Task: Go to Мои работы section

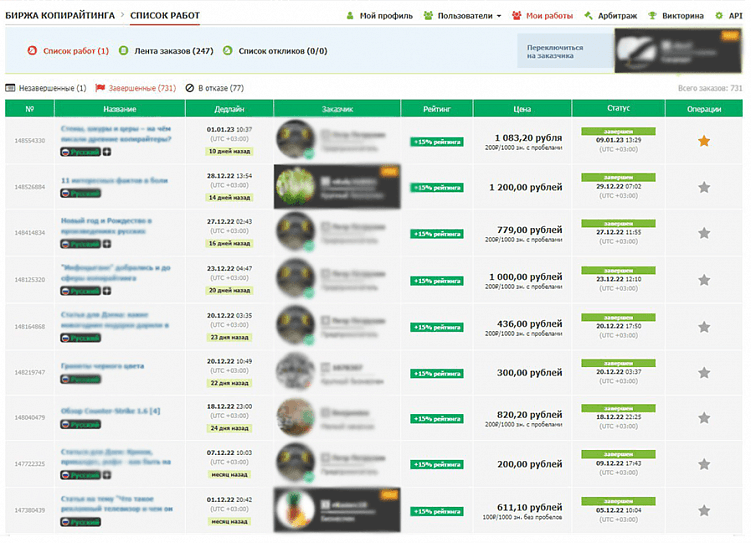Action: coord(542,16)
